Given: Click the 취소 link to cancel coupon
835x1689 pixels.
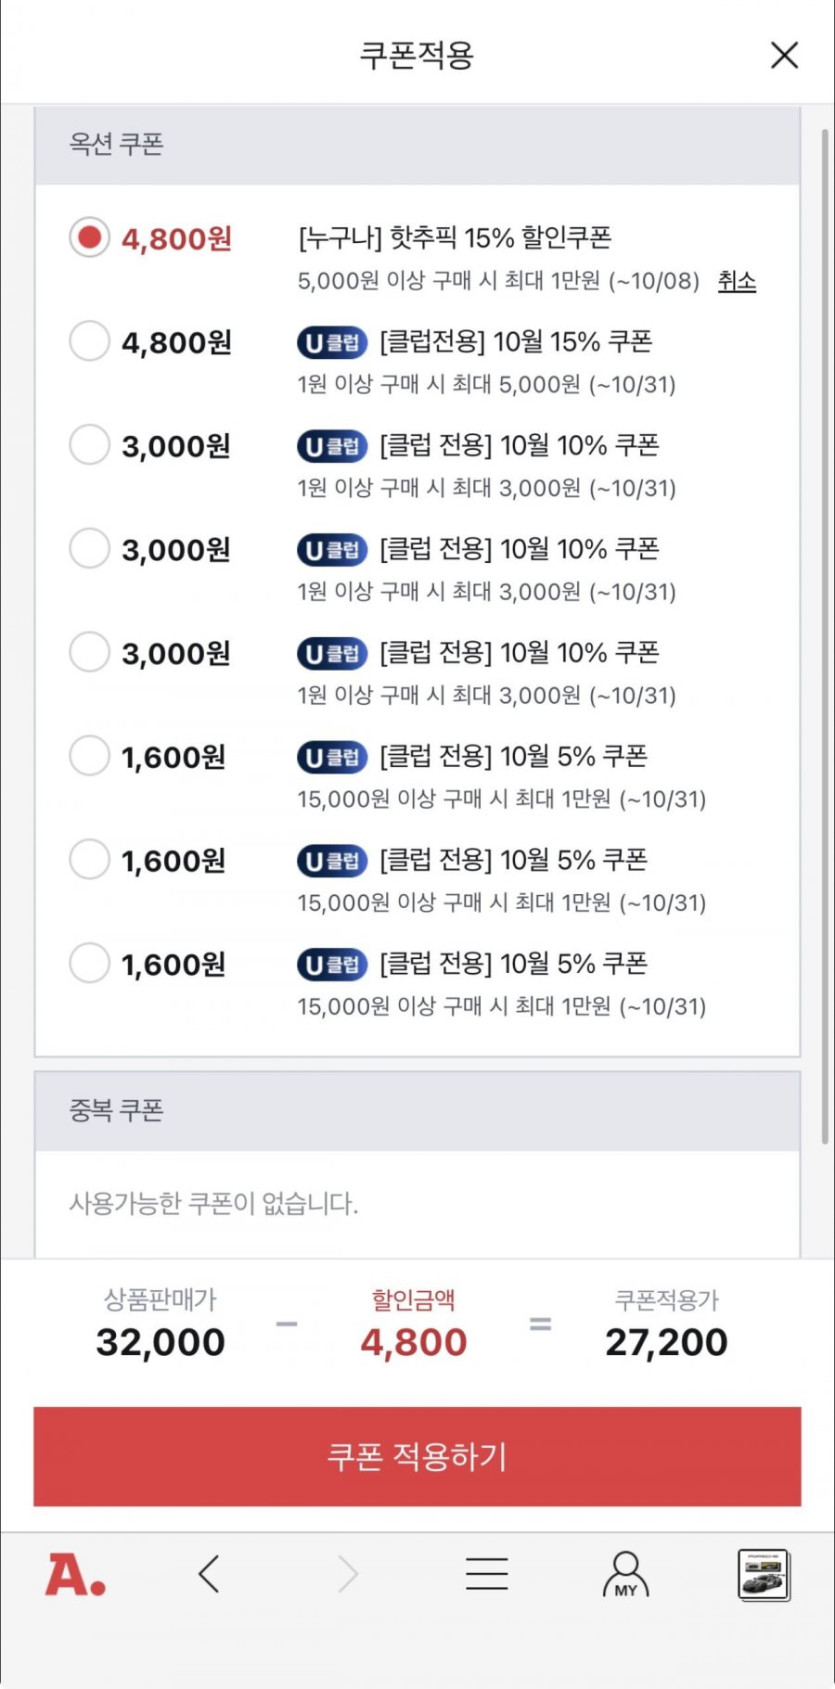Looking at the screenshot, I should (x=737, y=281).
